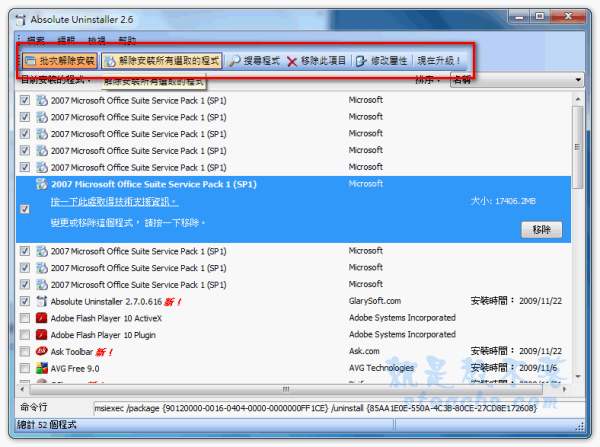Click the vertical scrollbar down arrow

click(x=578, y=377)
